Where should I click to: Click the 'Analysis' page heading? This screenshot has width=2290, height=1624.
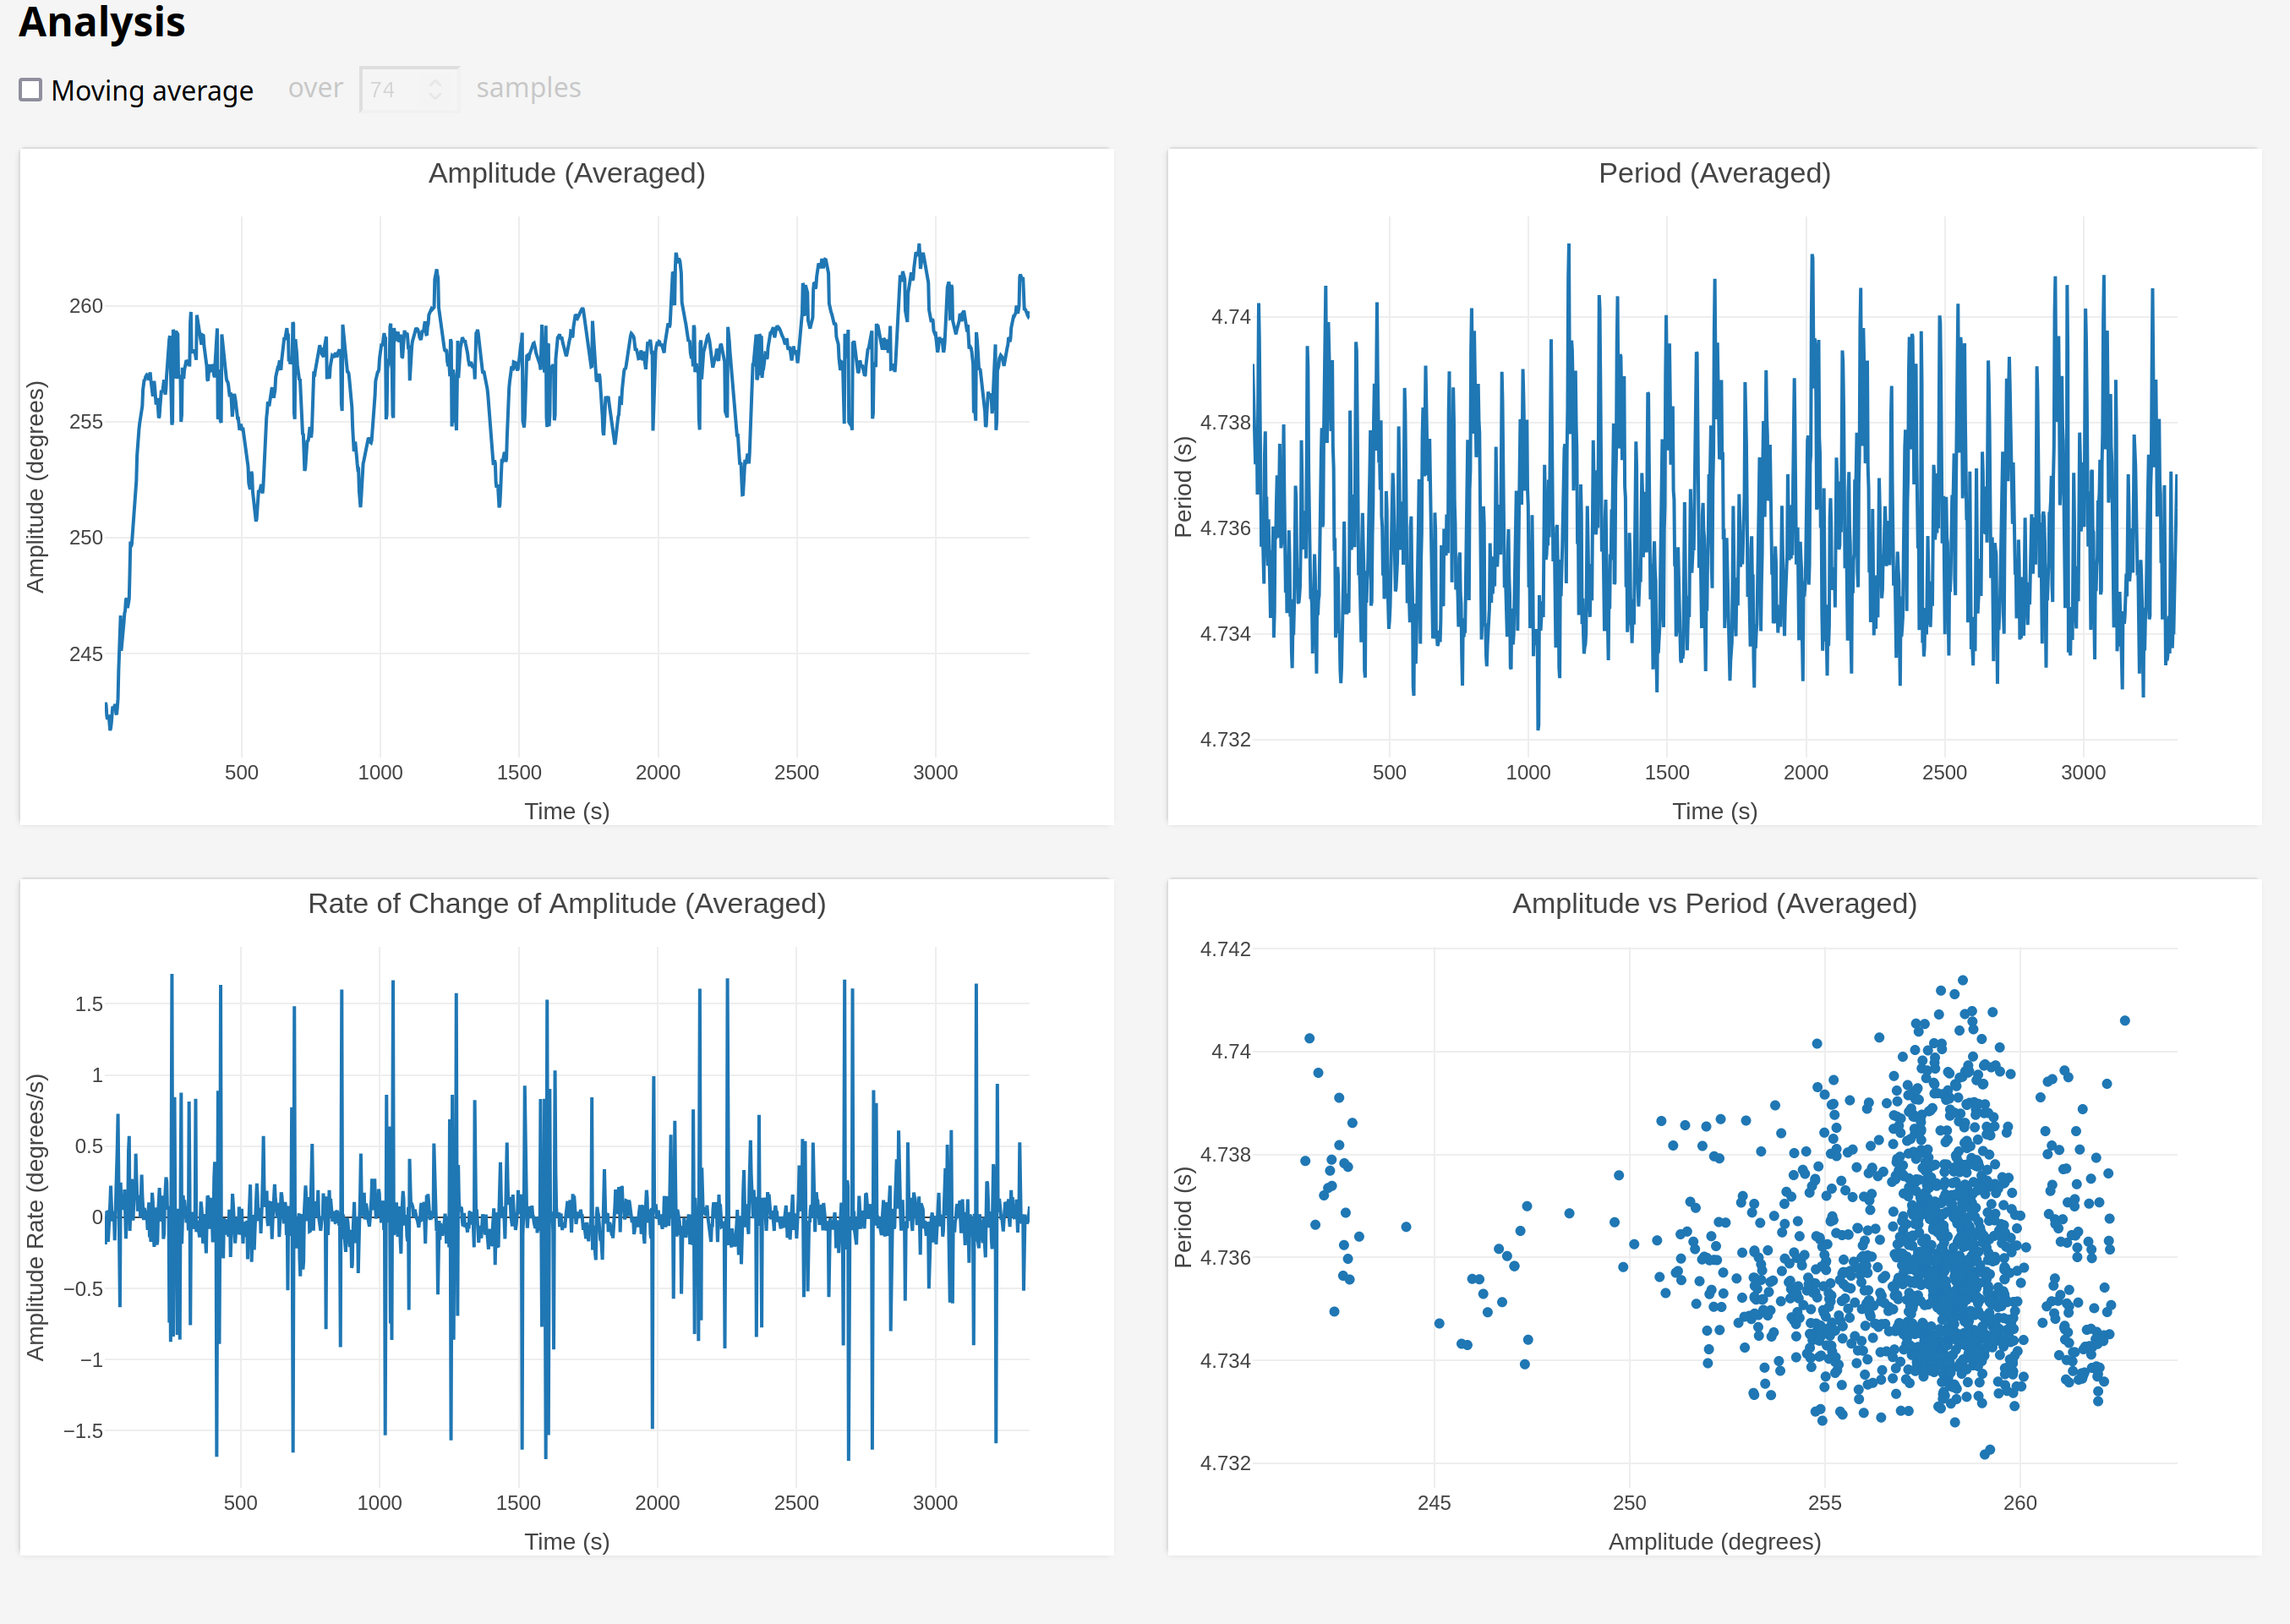click(x=102, y=22)
